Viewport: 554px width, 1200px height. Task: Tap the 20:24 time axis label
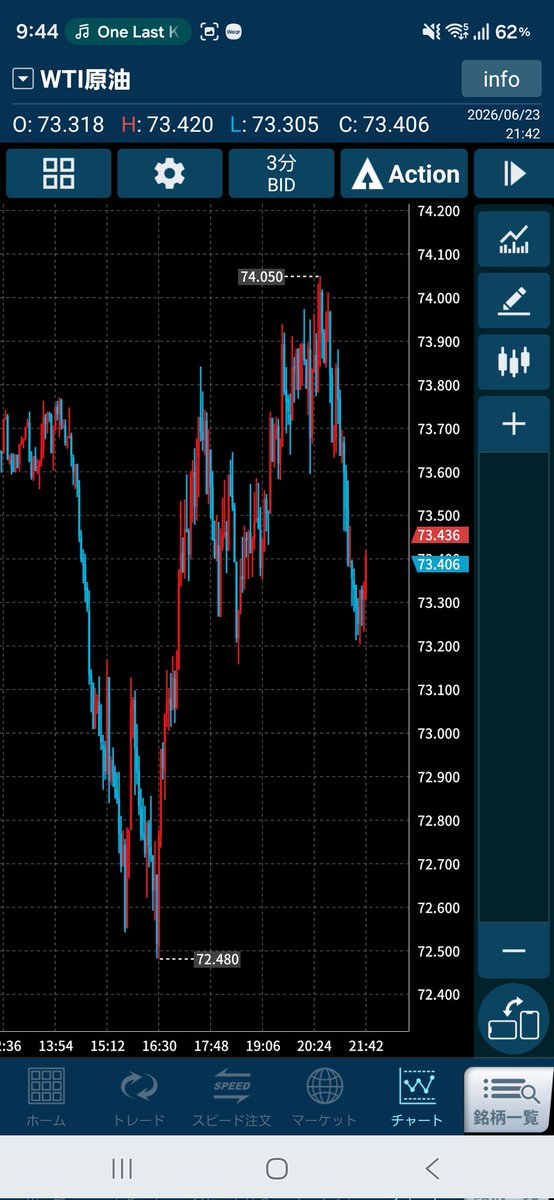pos(314,1046)
